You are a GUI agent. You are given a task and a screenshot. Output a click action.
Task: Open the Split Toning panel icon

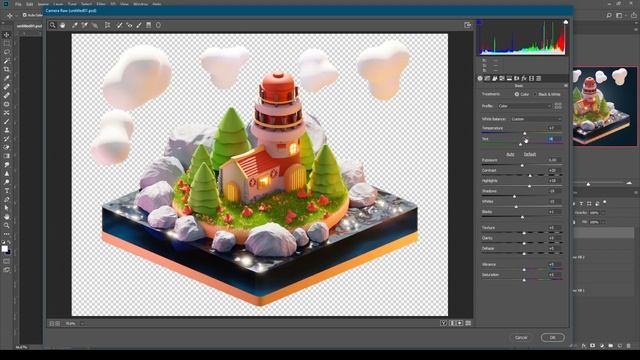tap(509, 78)
